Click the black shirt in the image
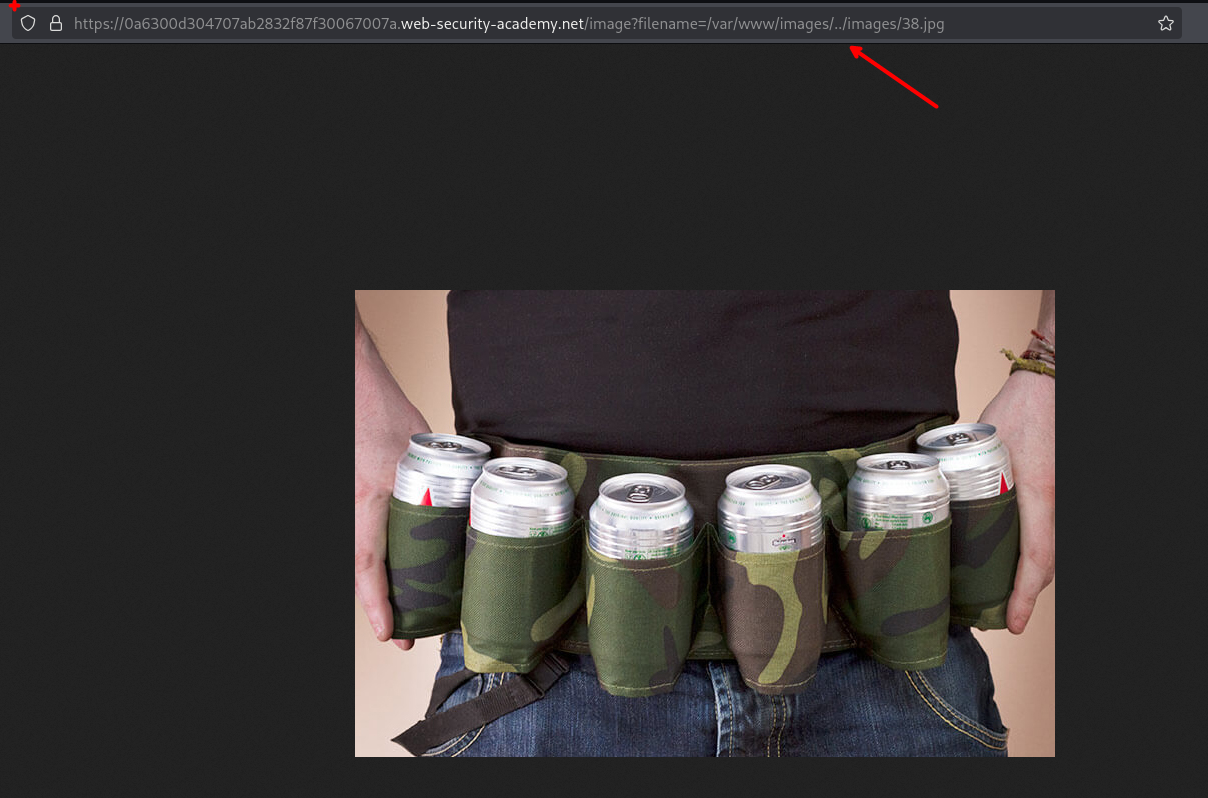1208x798 pixels. click(x=700, y=360)
